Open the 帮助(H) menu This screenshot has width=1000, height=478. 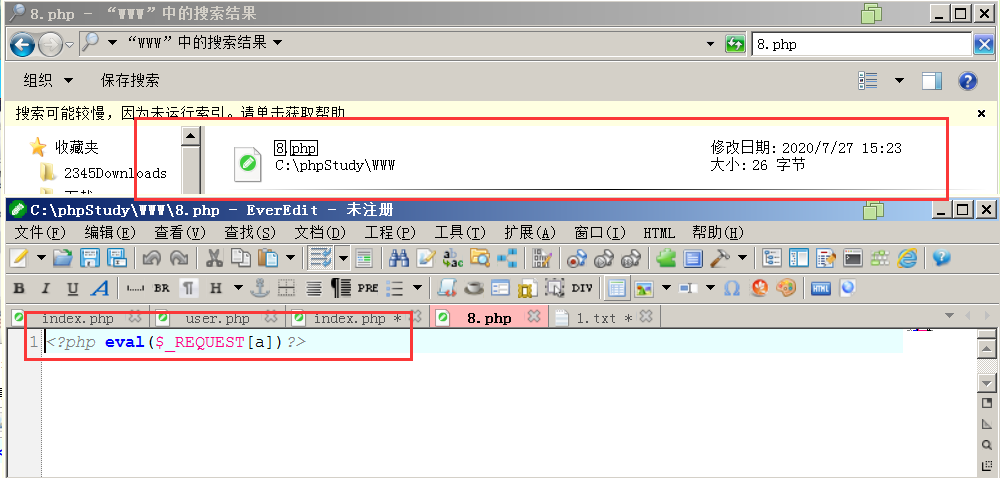pyautogui.click(x=718, y=233)
